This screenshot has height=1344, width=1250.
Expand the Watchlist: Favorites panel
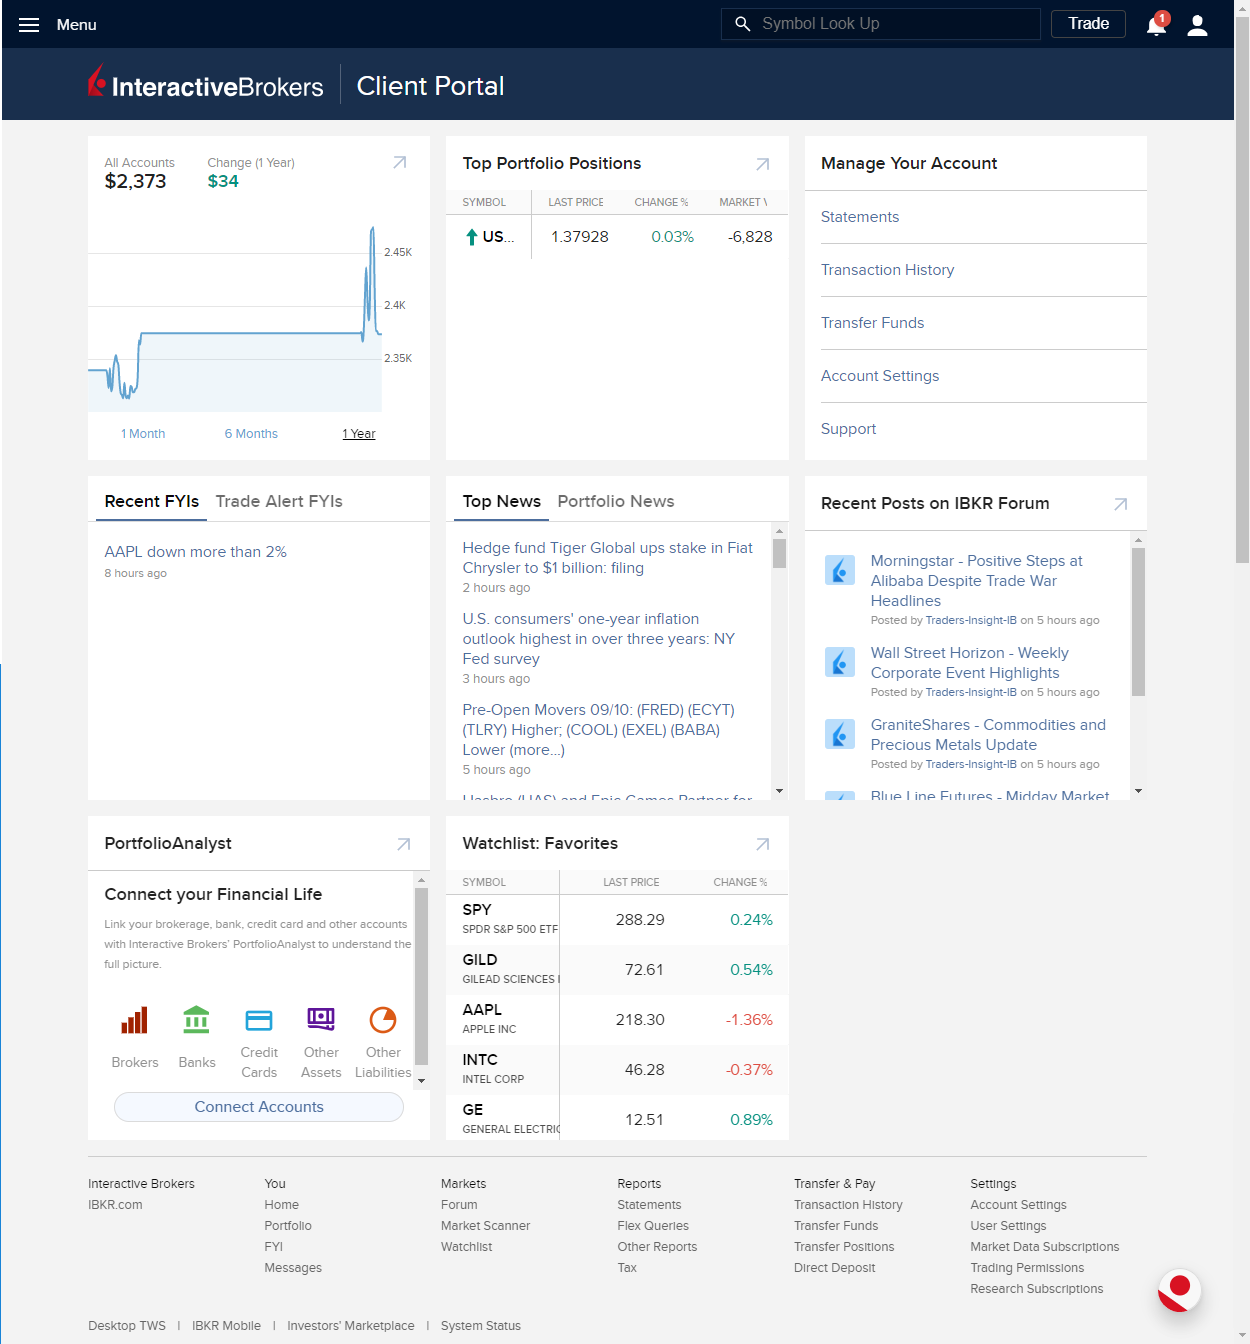pyautogui.click(x=762, y=843)
